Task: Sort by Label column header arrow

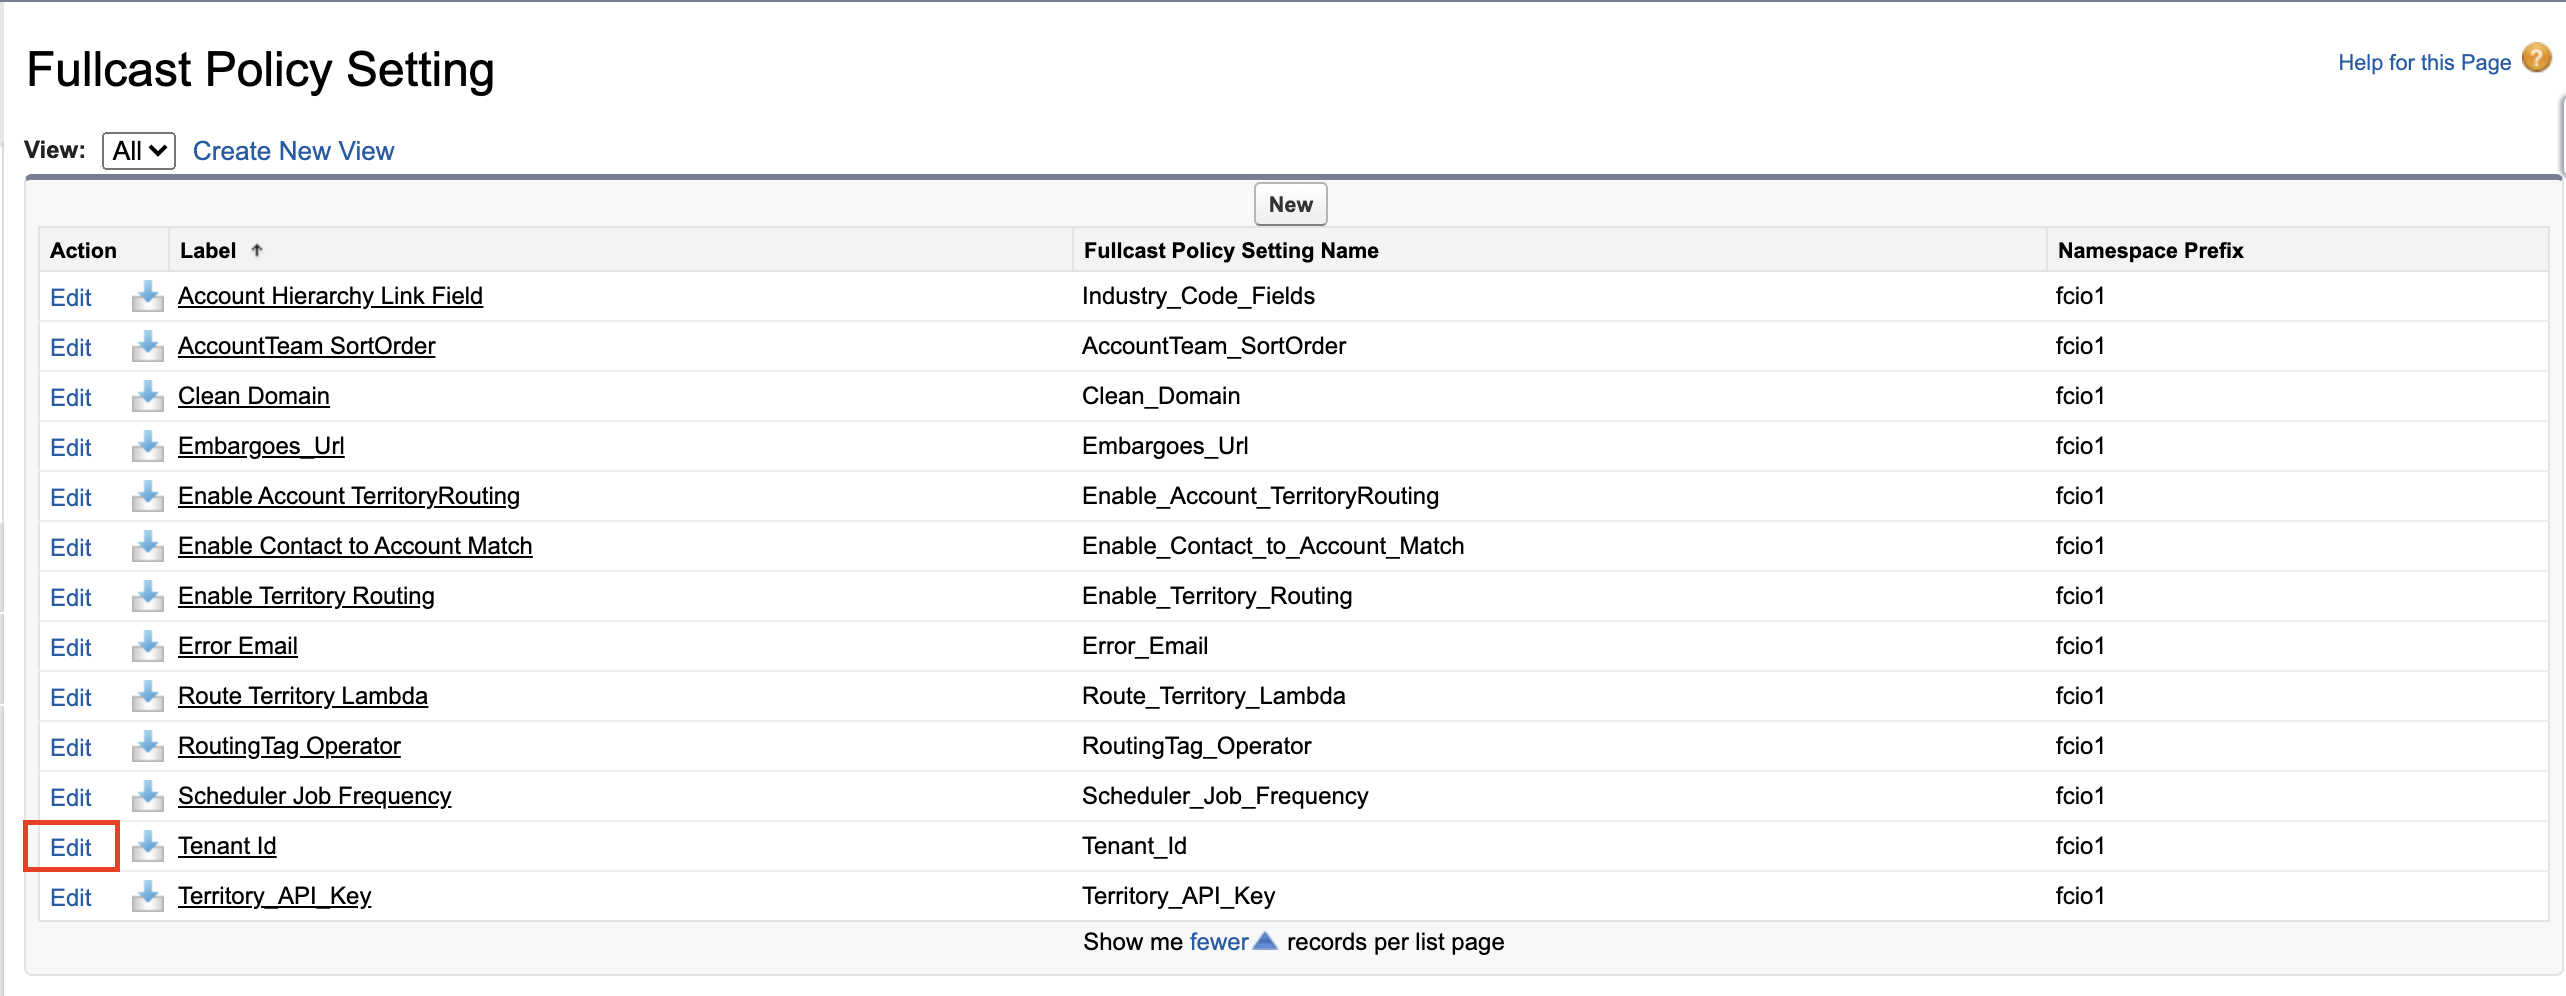Action: 257,251
